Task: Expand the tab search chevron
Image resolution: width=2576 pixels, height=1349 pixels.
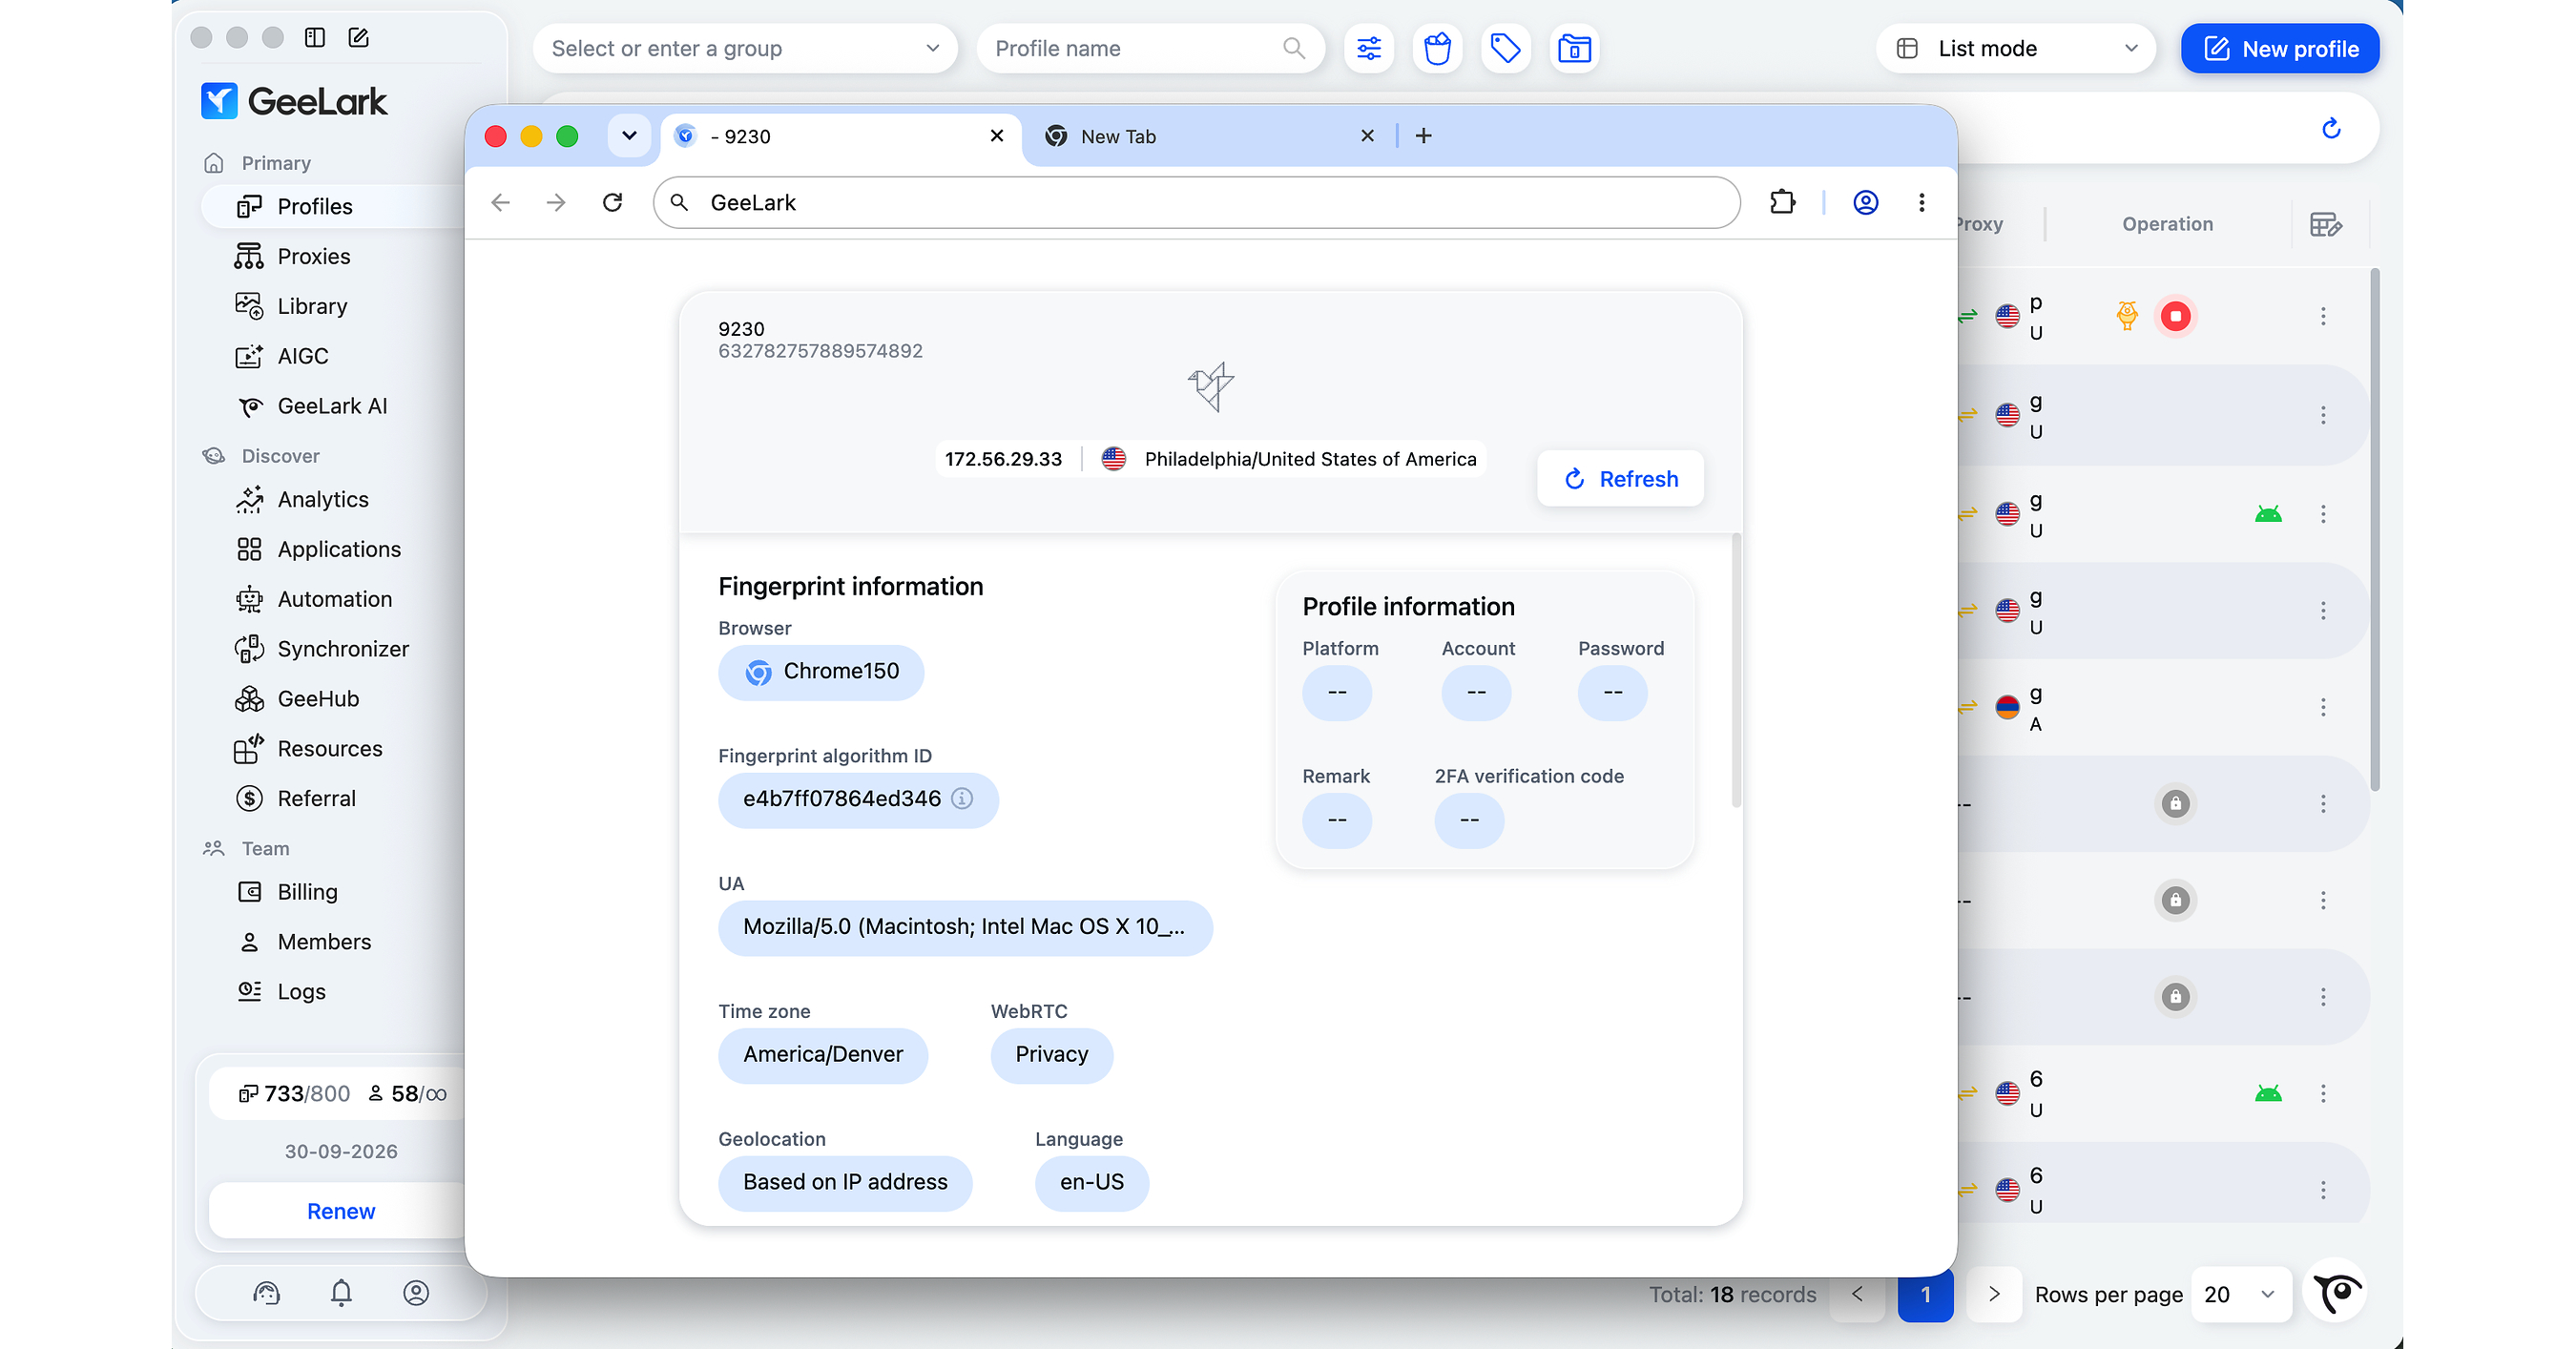Action: pos(629,136)
